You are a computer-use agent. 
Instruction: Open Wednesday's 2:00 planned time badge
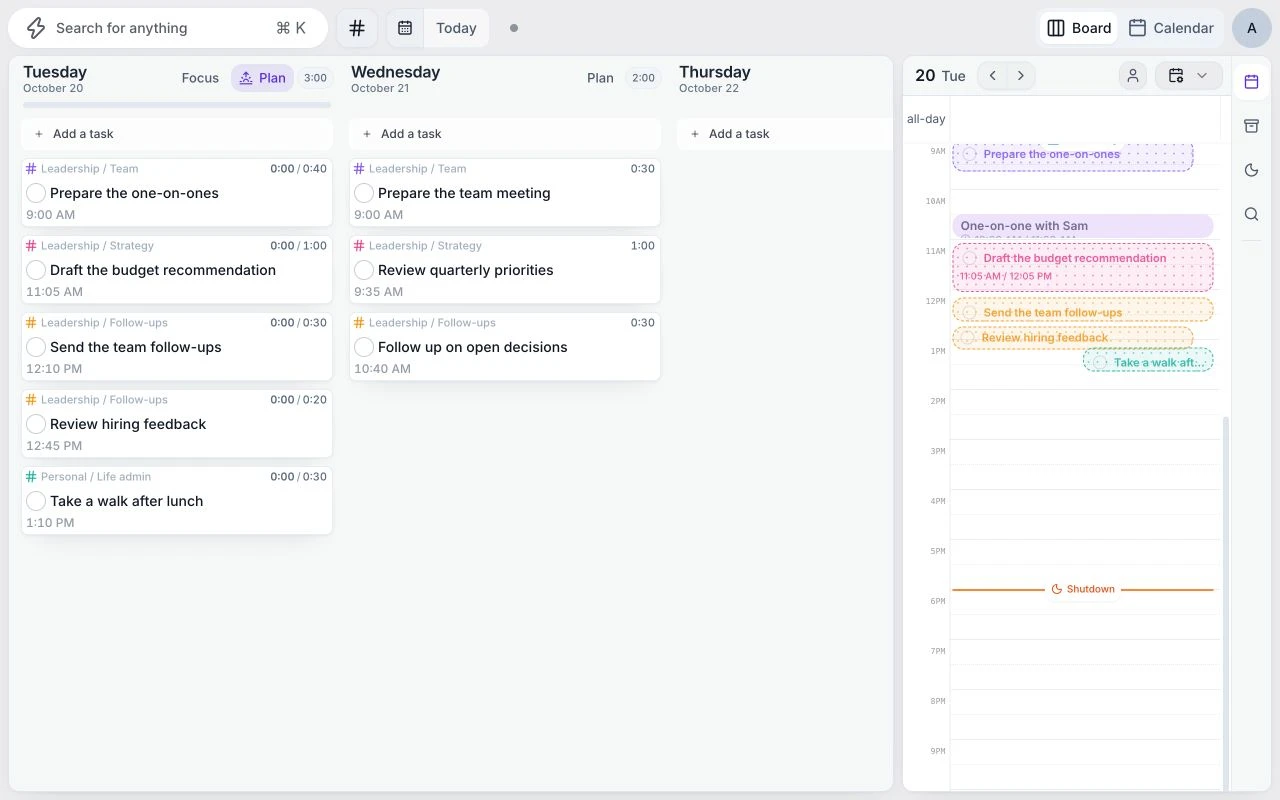(x=643, y=78)
